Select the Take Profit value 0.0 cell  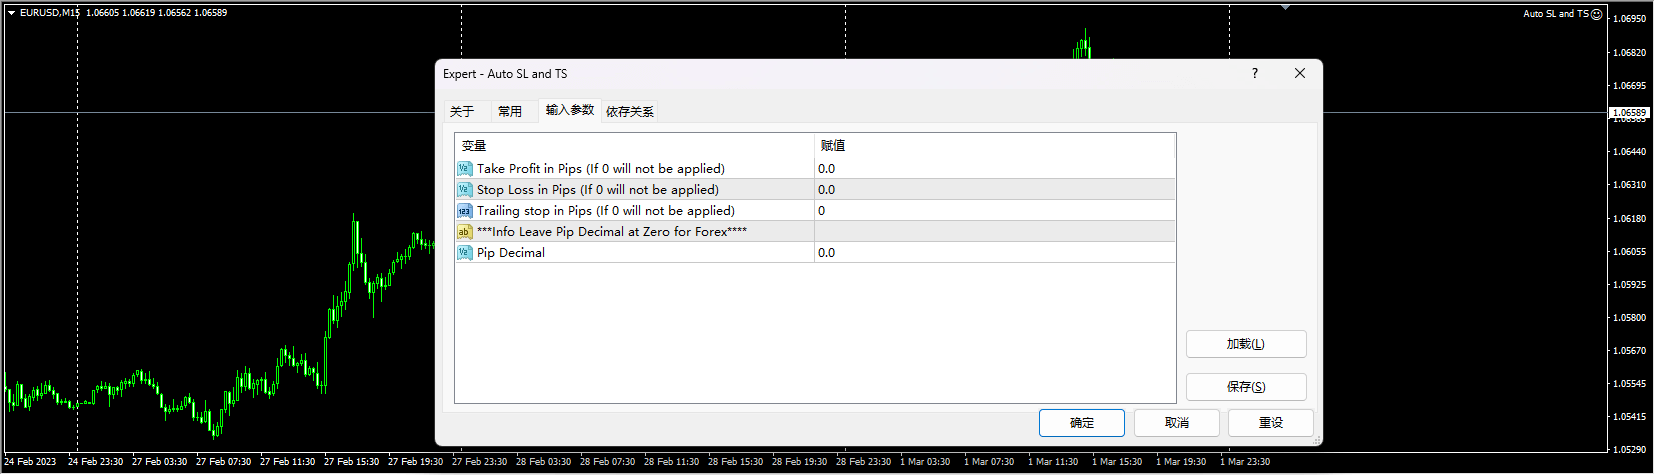(995, 169)
